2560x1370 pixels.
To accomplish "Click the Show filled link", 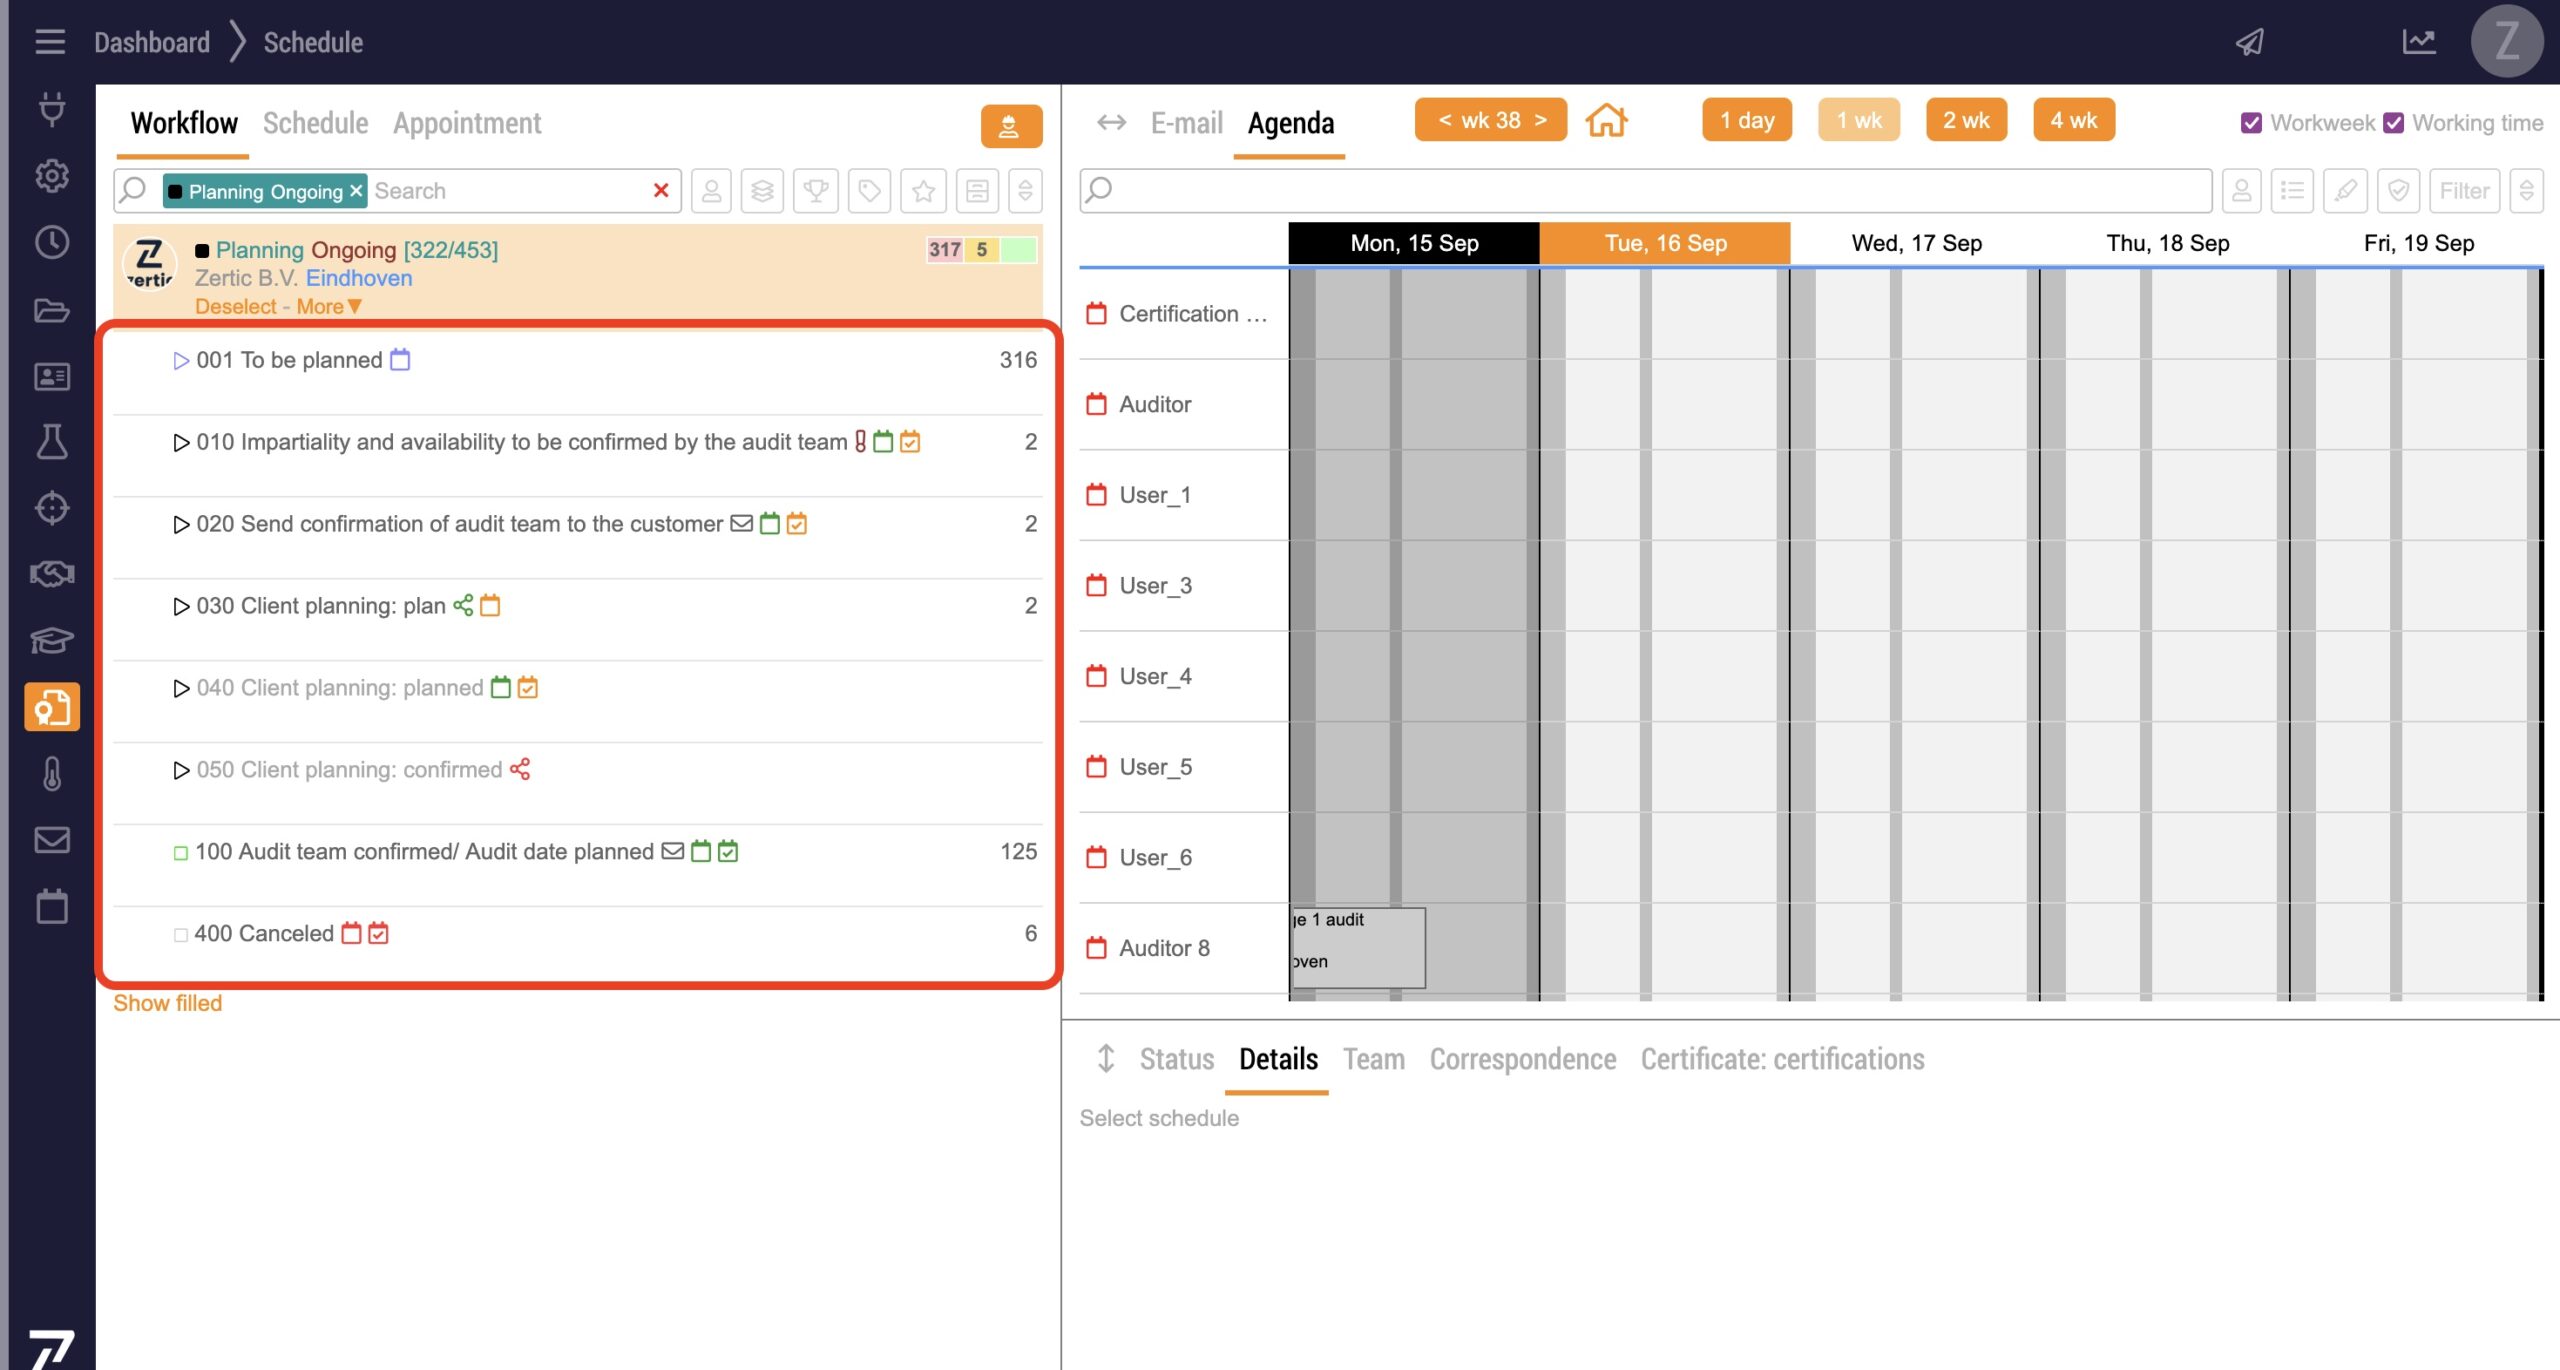I will pyautogui.click(x=167, y=1003).
